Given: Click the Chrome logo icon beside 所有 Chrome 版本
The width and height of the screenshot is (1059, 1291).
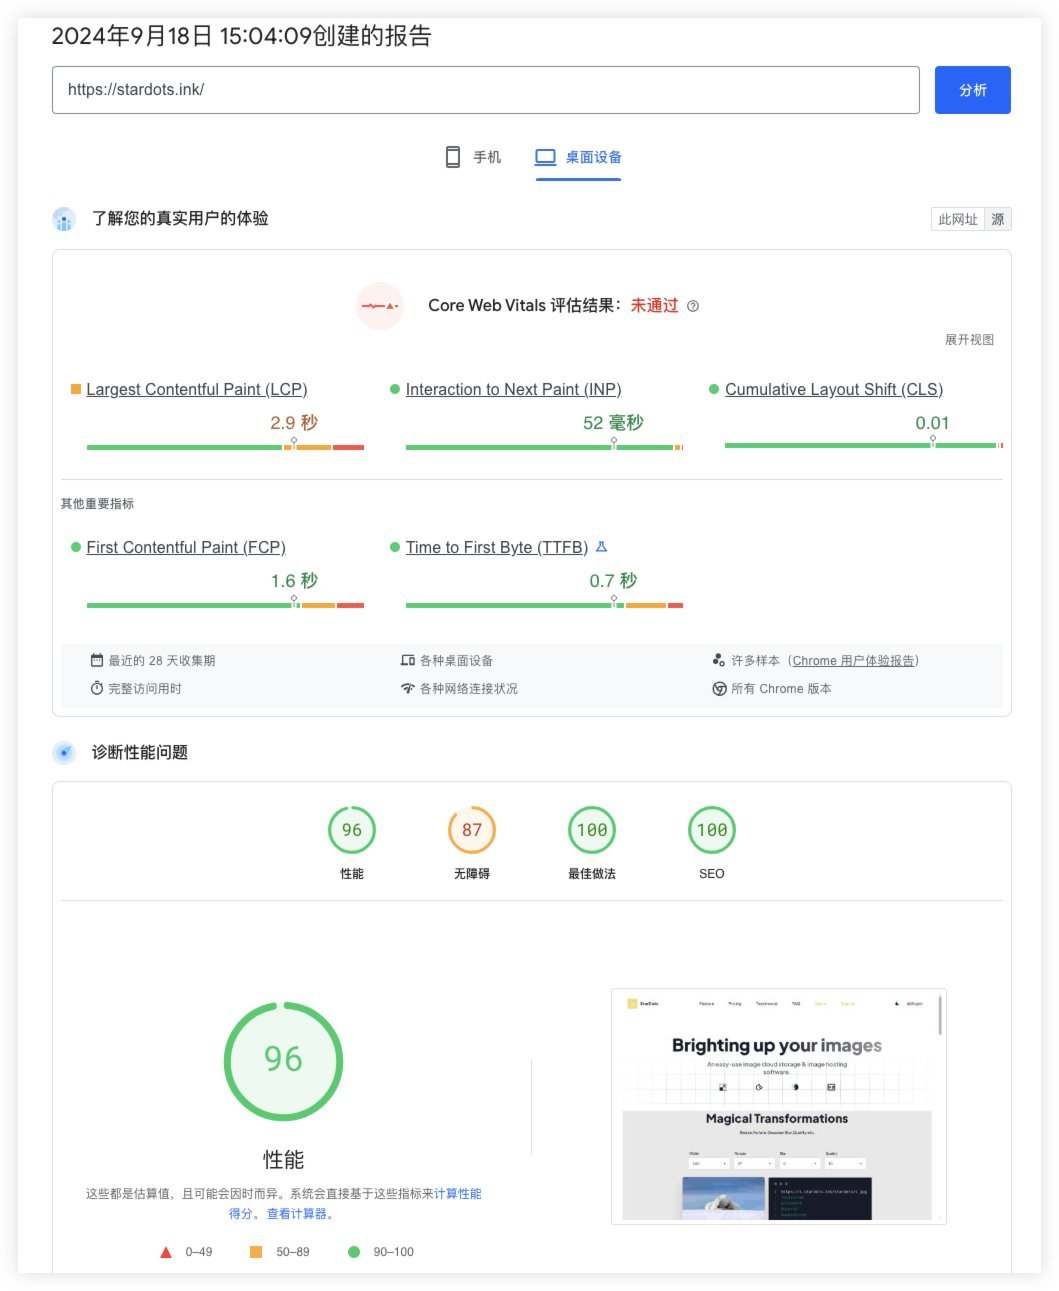Looking at the screenshot, I should [719, 688].
